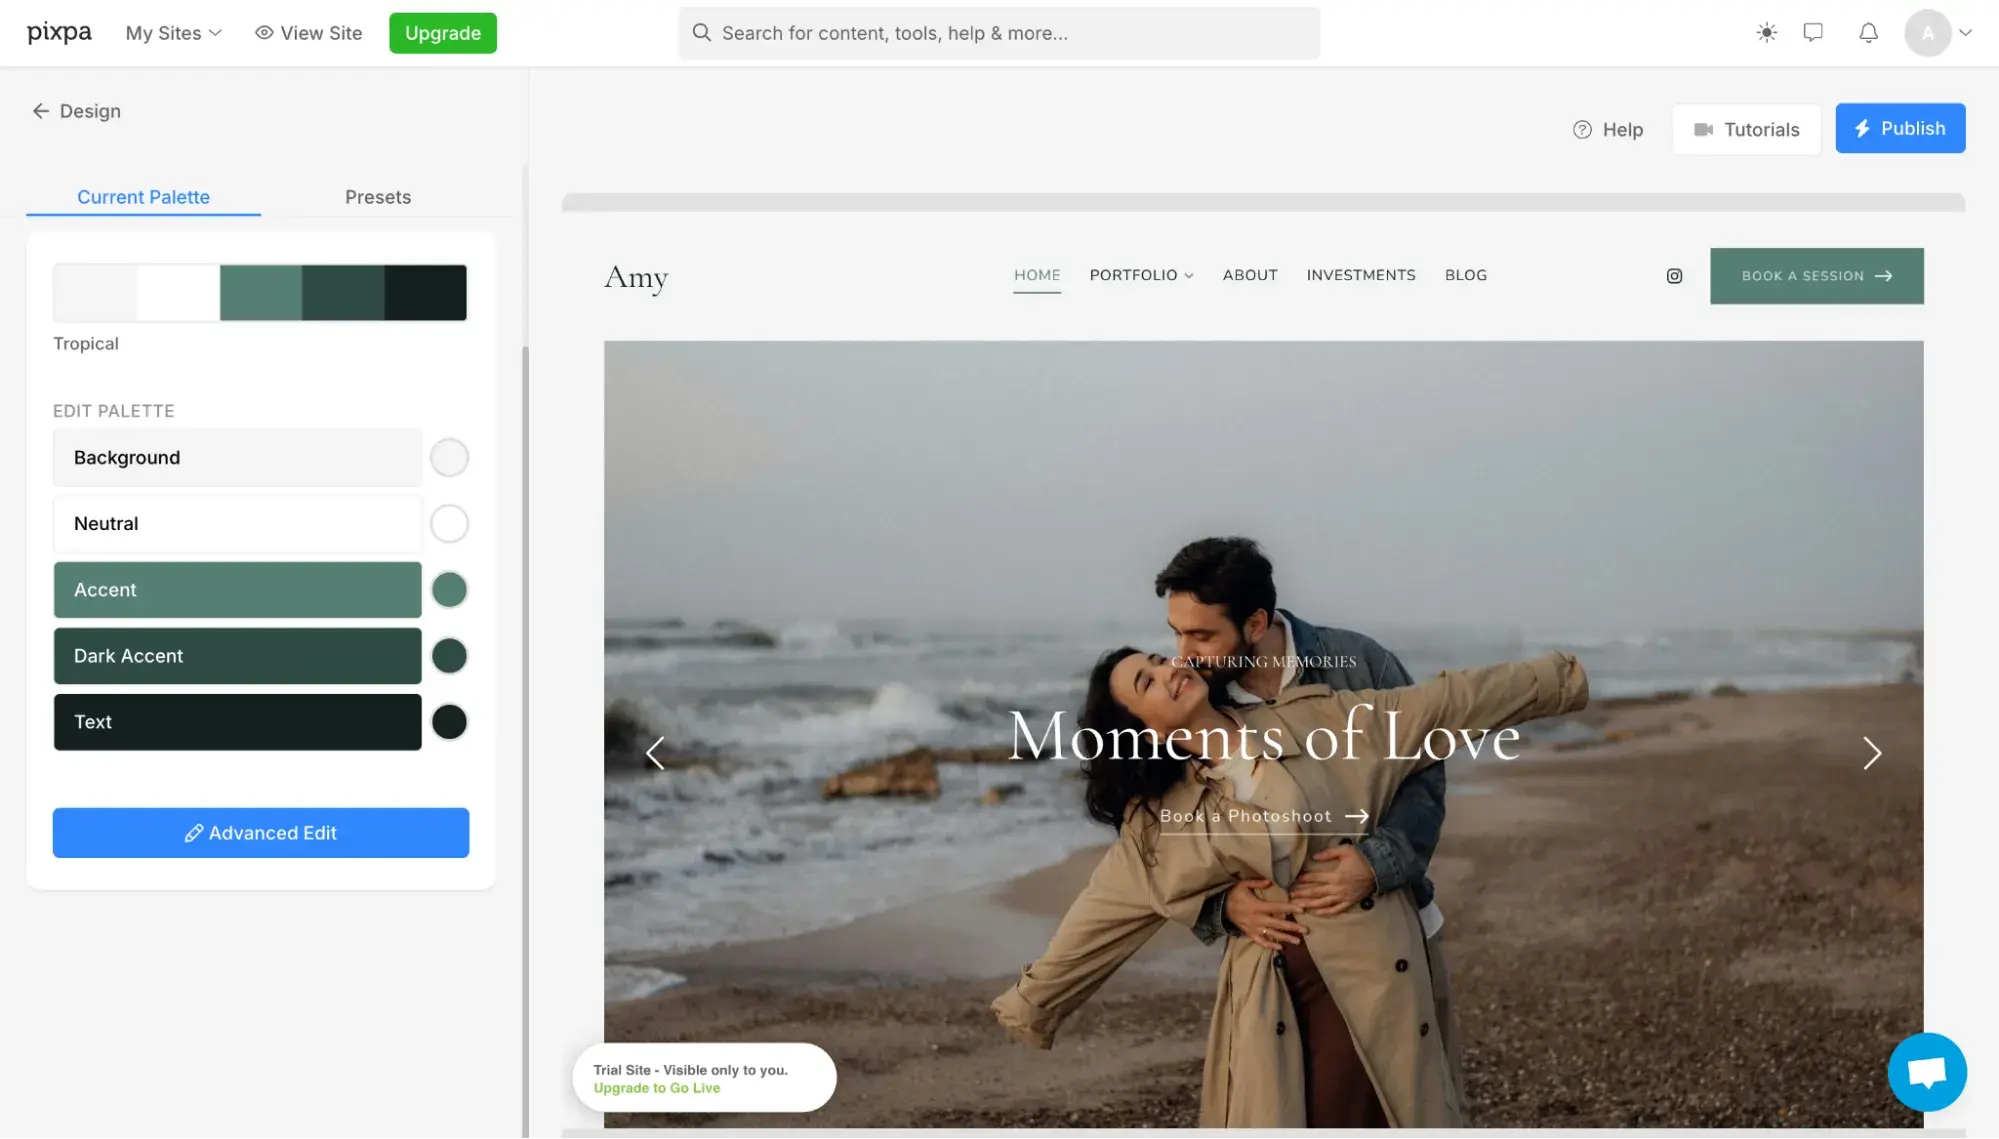Select ABOUT in the site navigation
This screenshot has width=1999, height=1139.
pos(1249,275)
